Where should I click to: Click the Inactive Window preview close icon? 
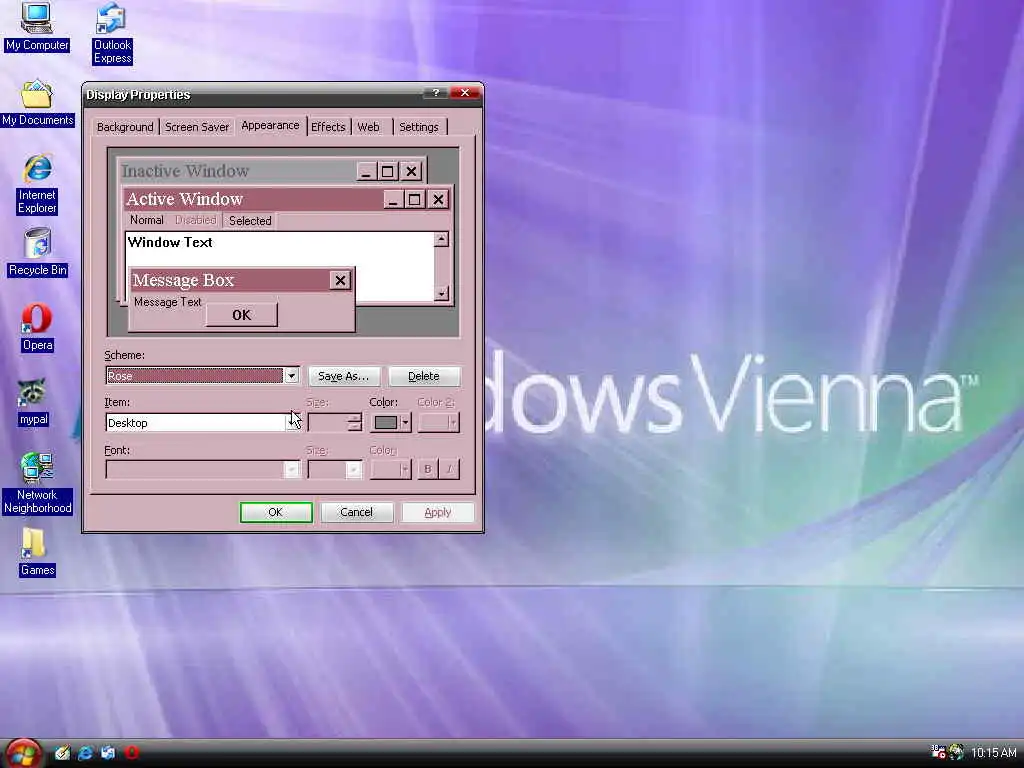(x=411, y=172)
